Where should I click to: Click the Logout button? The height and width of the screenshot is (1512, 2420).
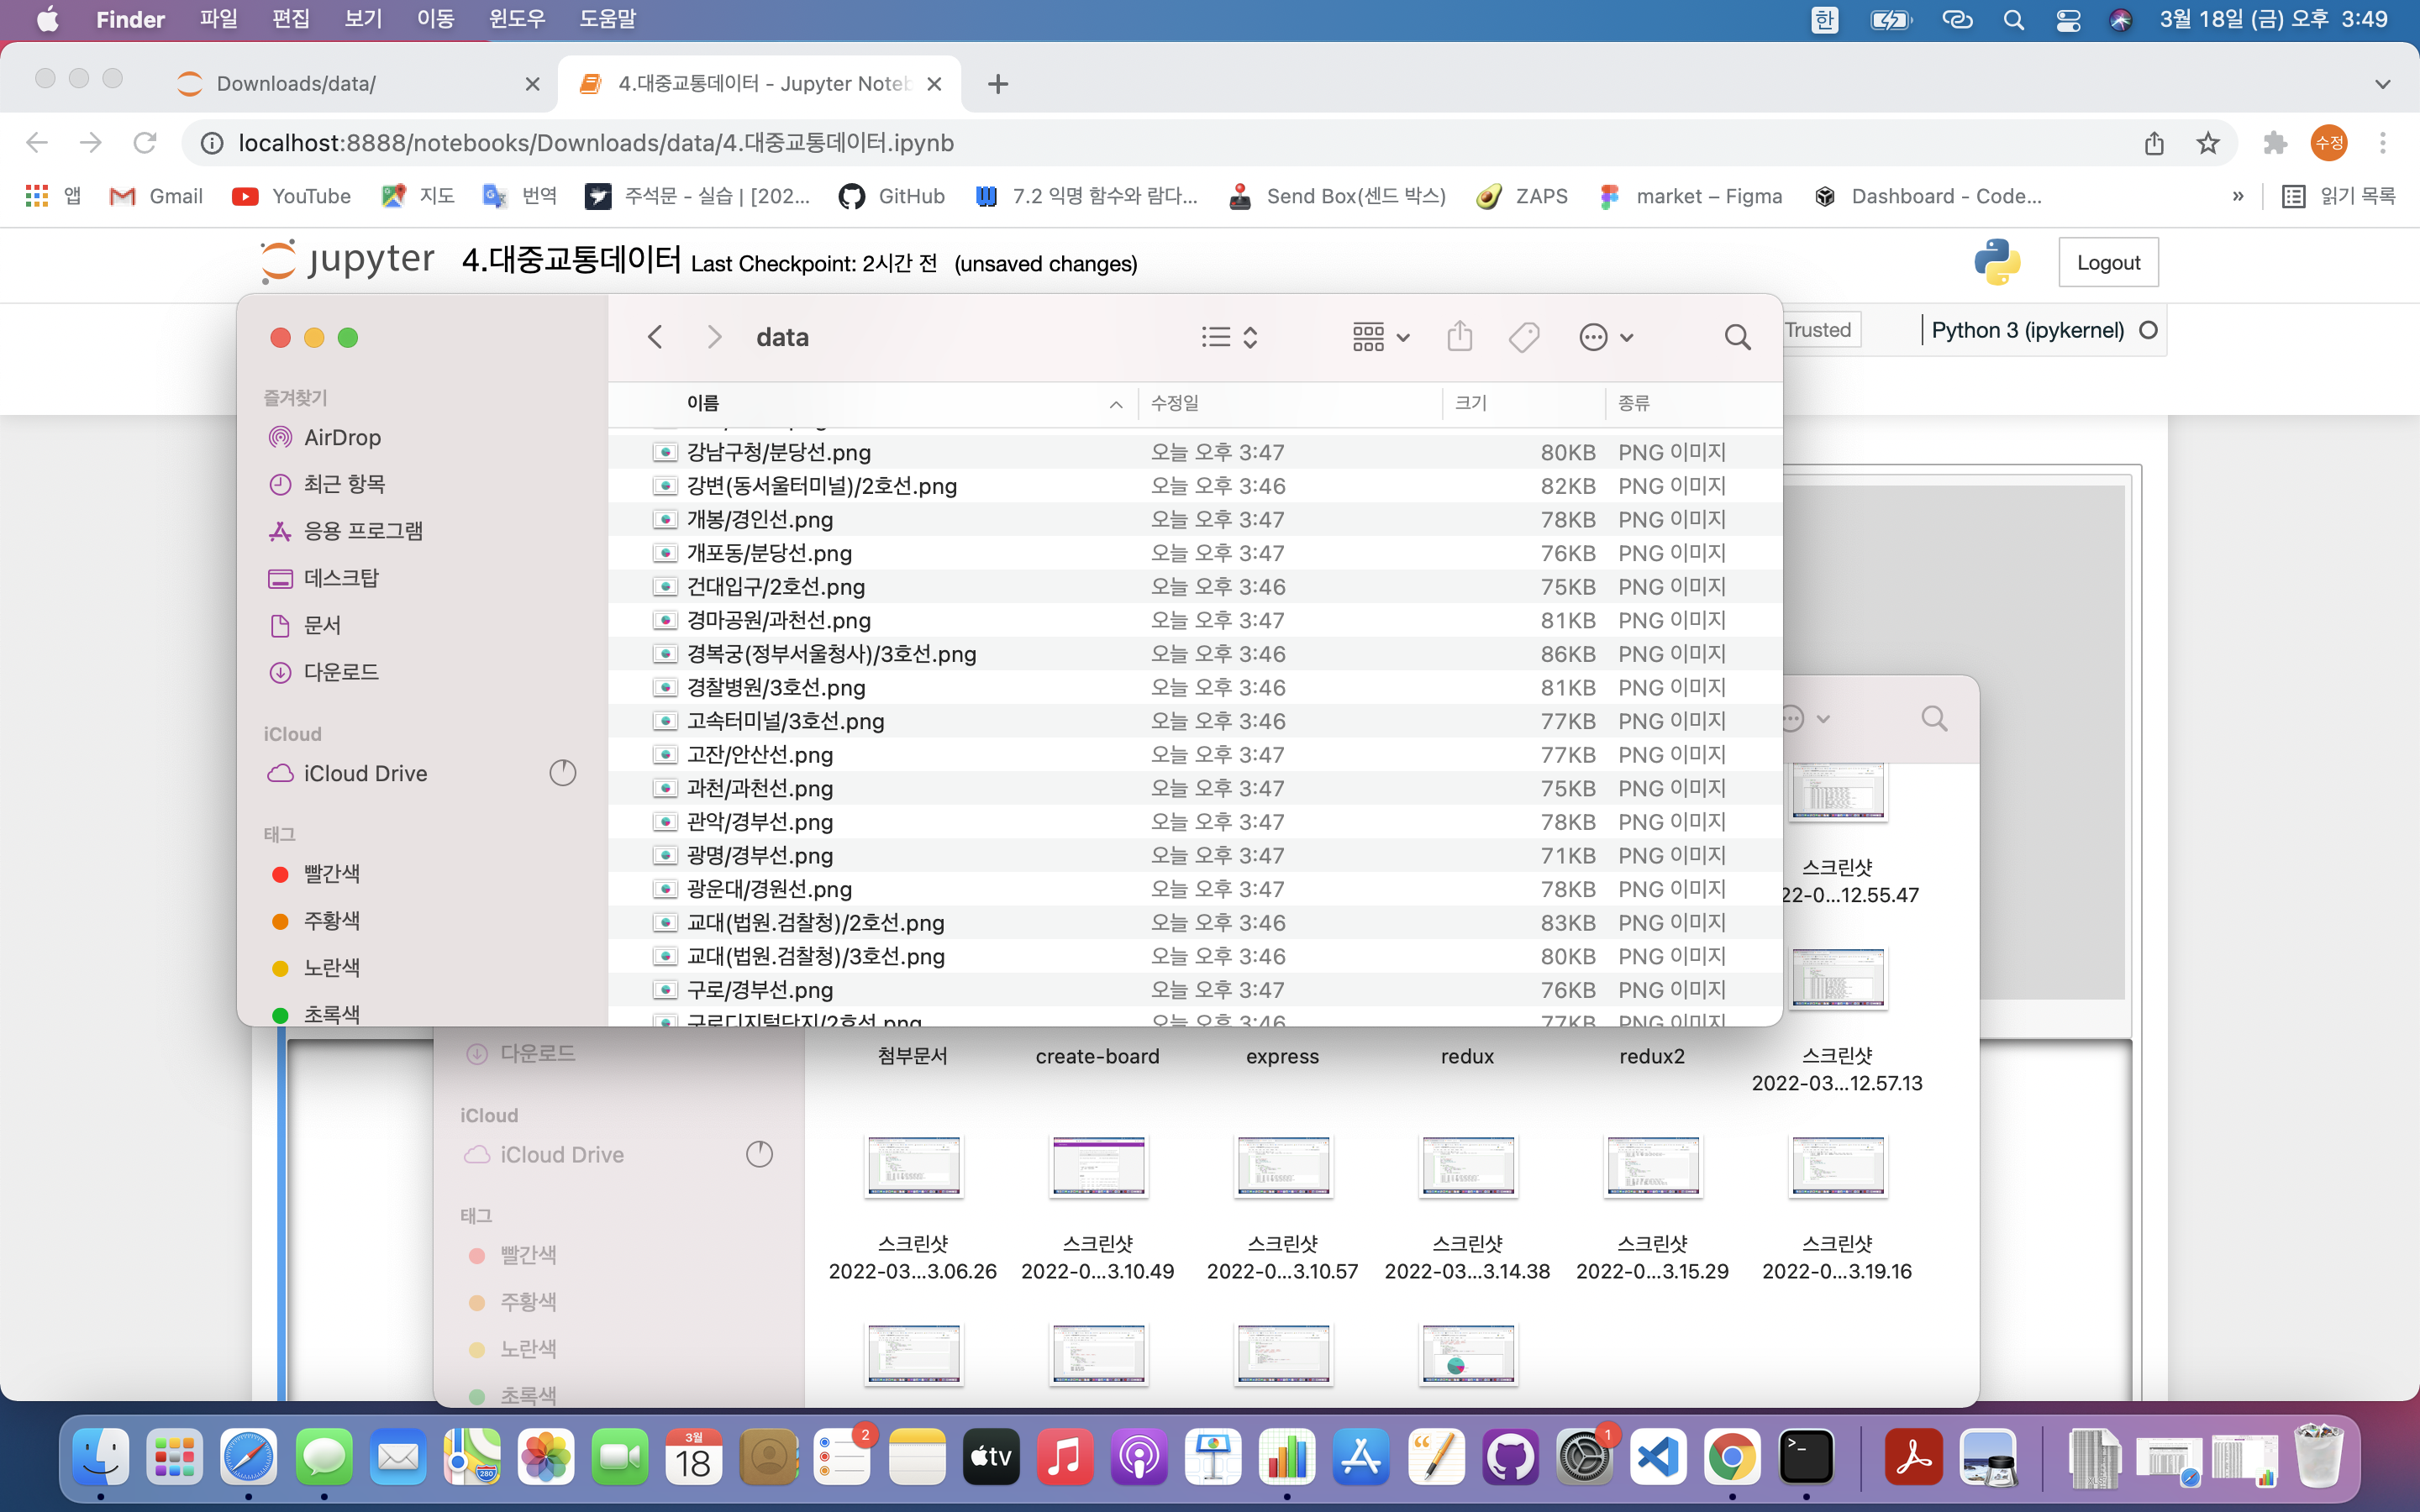click(x=2107, y=263)
